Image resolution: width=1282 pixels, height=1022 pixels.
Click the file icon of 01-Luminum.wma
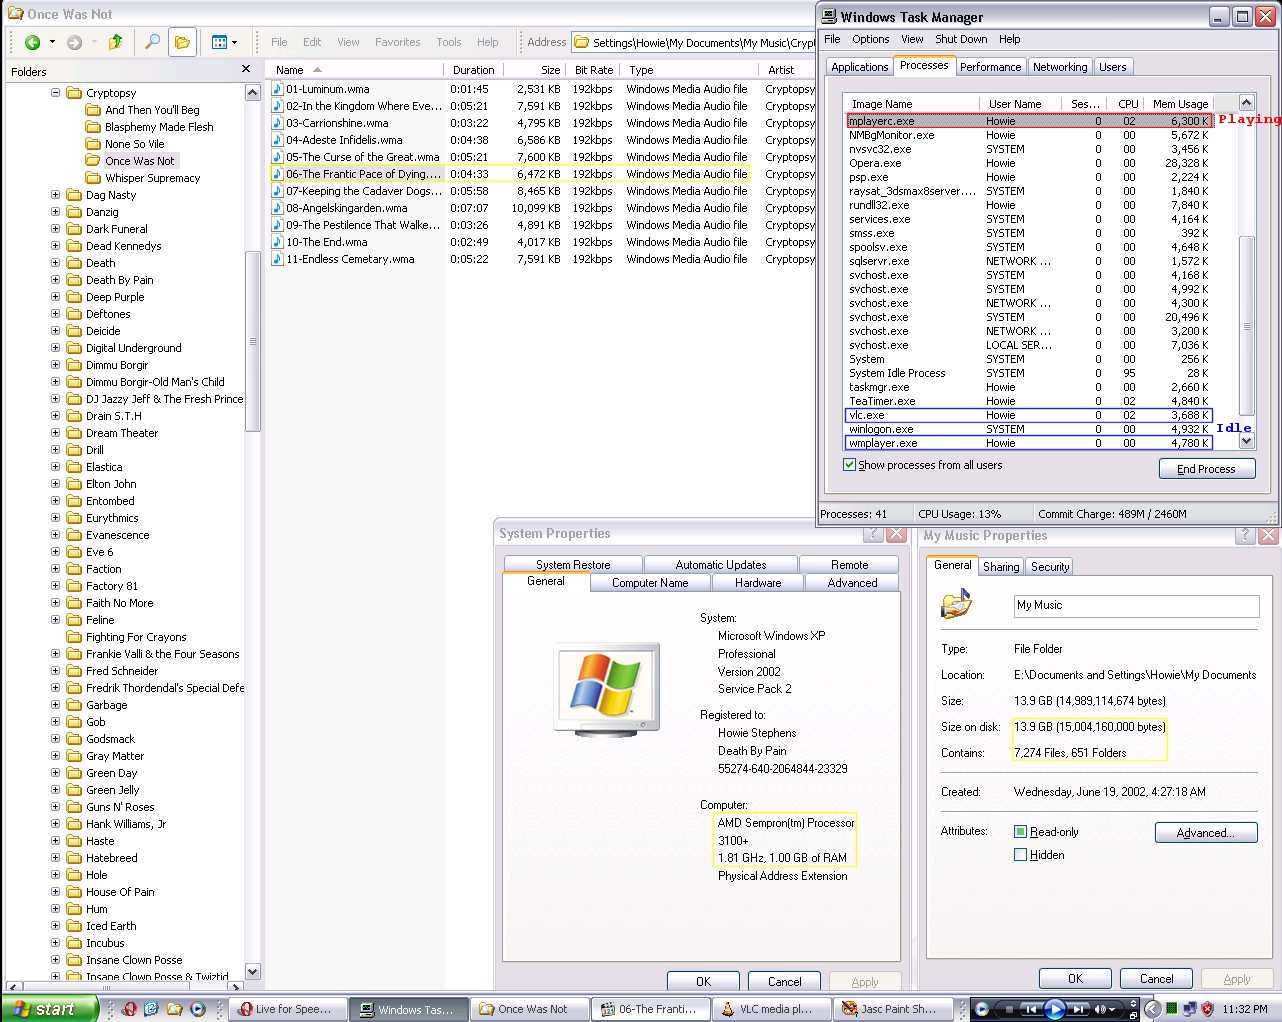[278, 89]
